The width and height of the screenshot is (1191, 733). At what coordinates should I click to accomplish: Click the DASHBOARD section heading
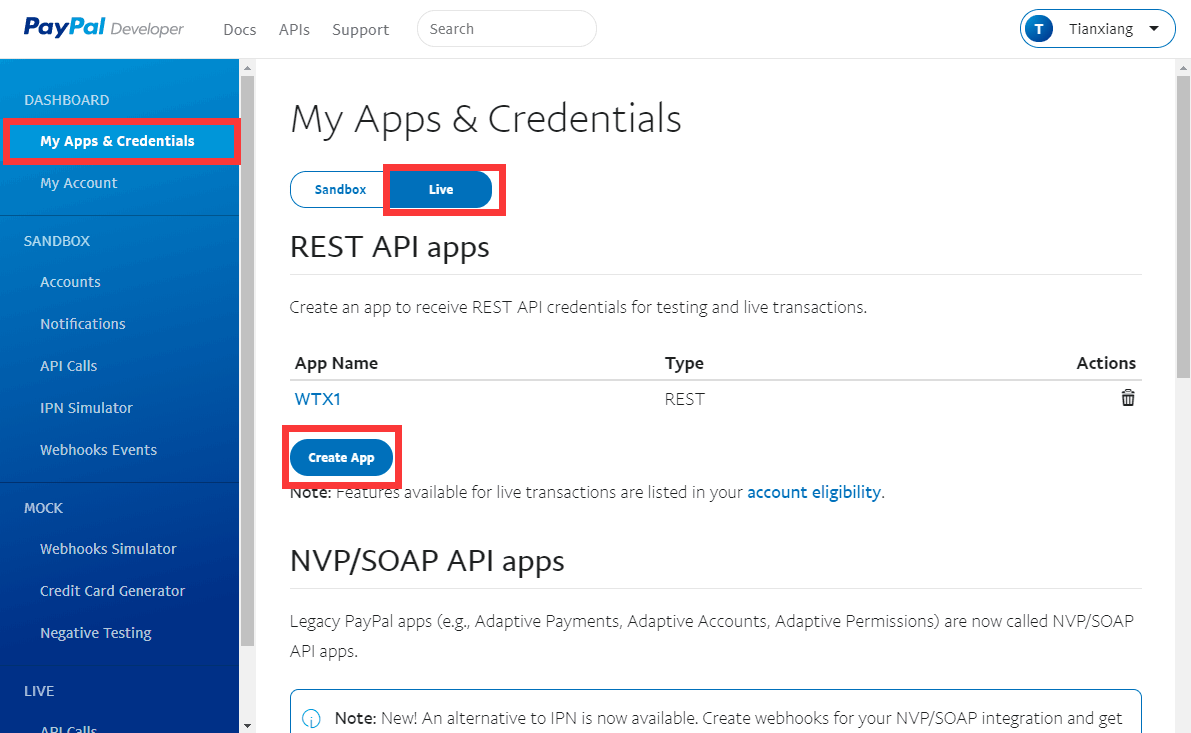pos(67,100)
